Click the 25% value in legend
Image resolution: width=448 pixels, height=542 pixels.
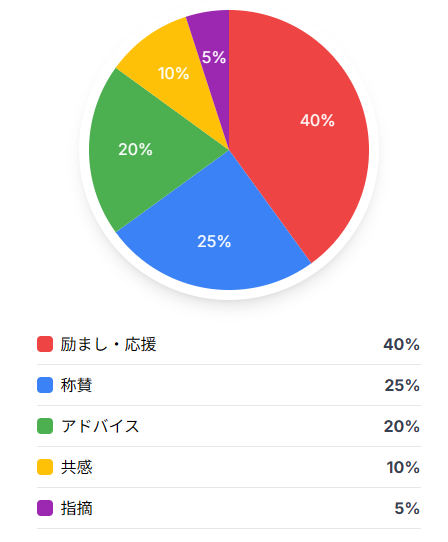click(402, 385)
